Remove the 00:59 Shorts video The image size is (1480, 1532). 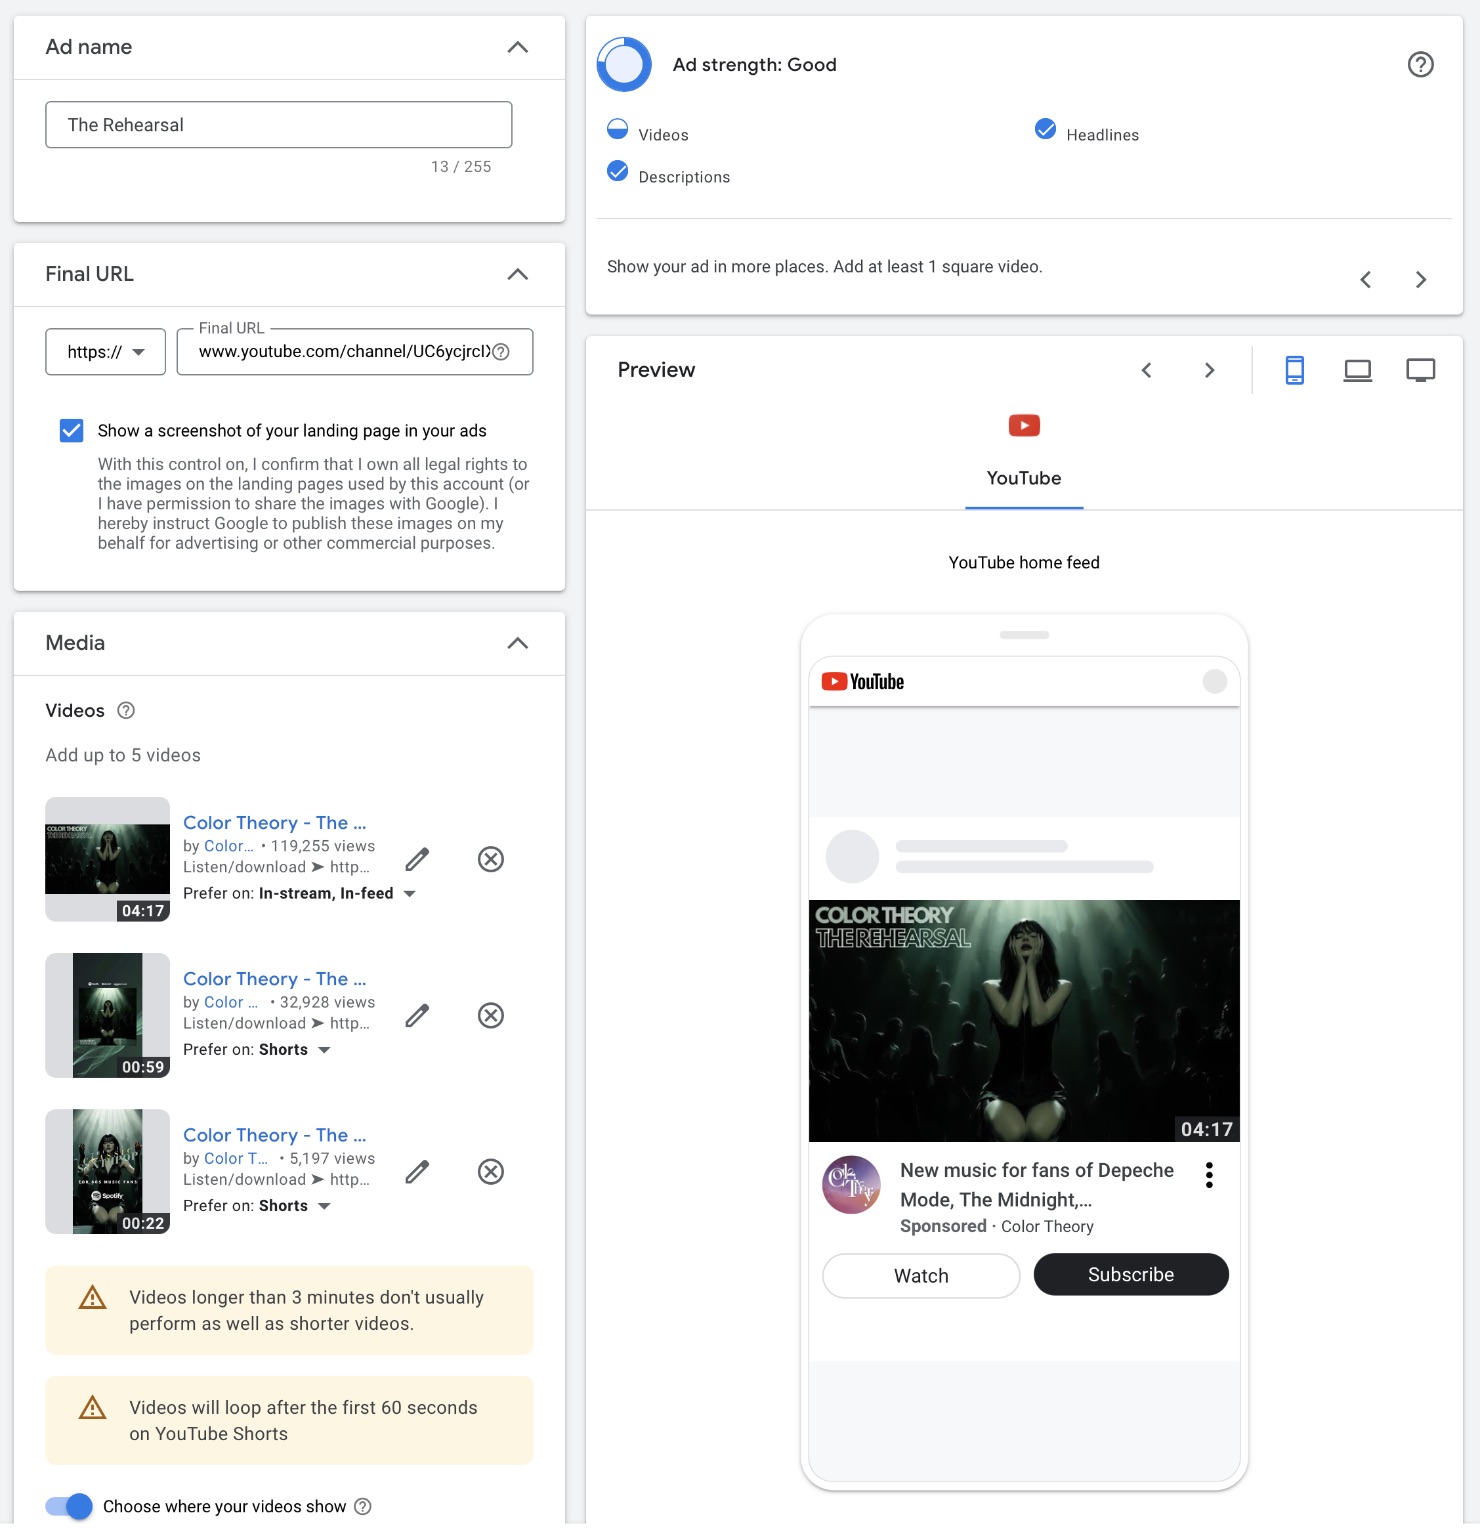coord(490,1016)
